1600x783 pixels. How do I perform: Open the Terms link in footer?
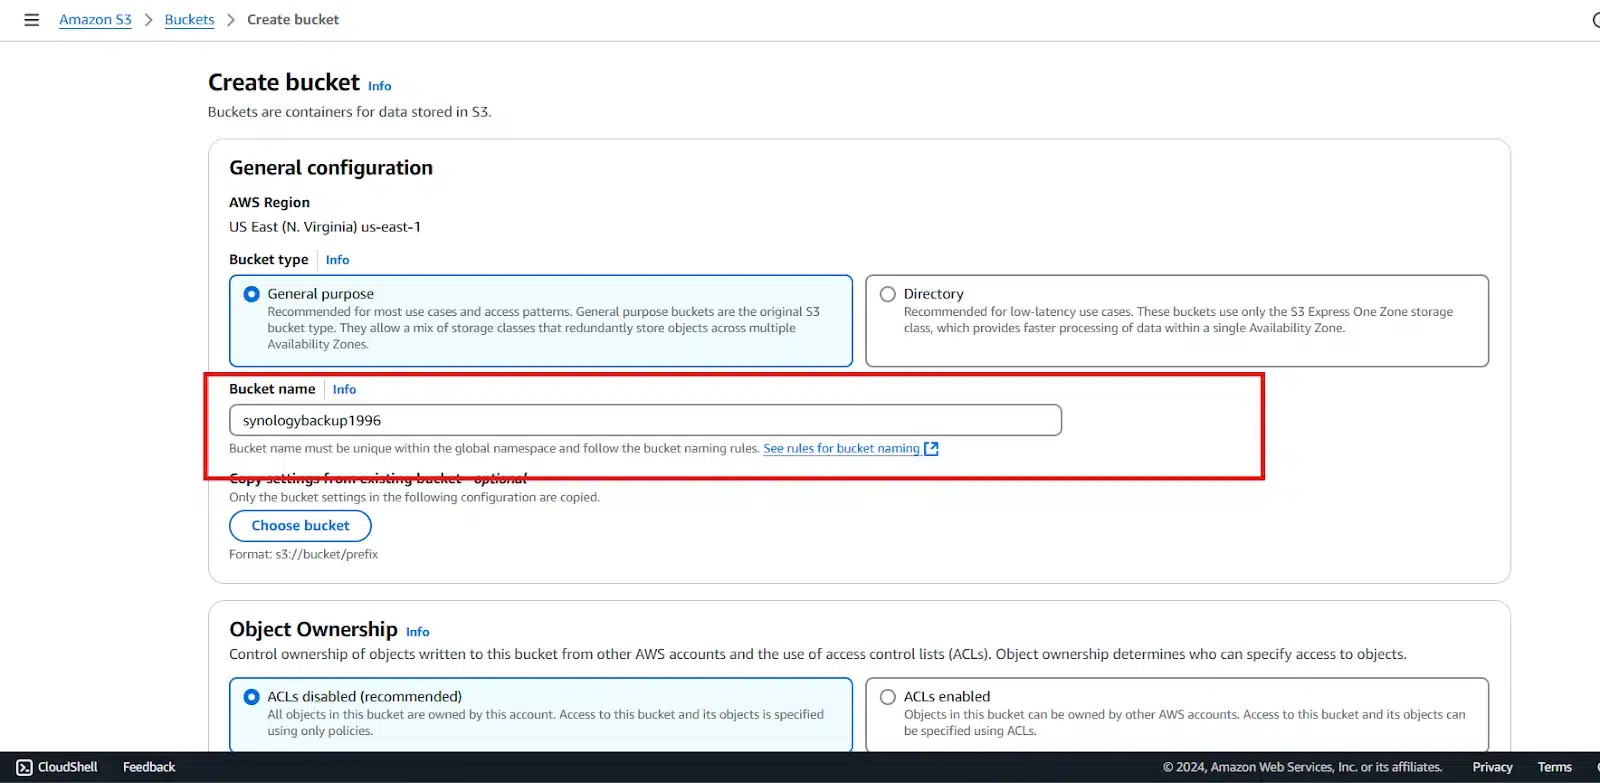(1554, 767)
